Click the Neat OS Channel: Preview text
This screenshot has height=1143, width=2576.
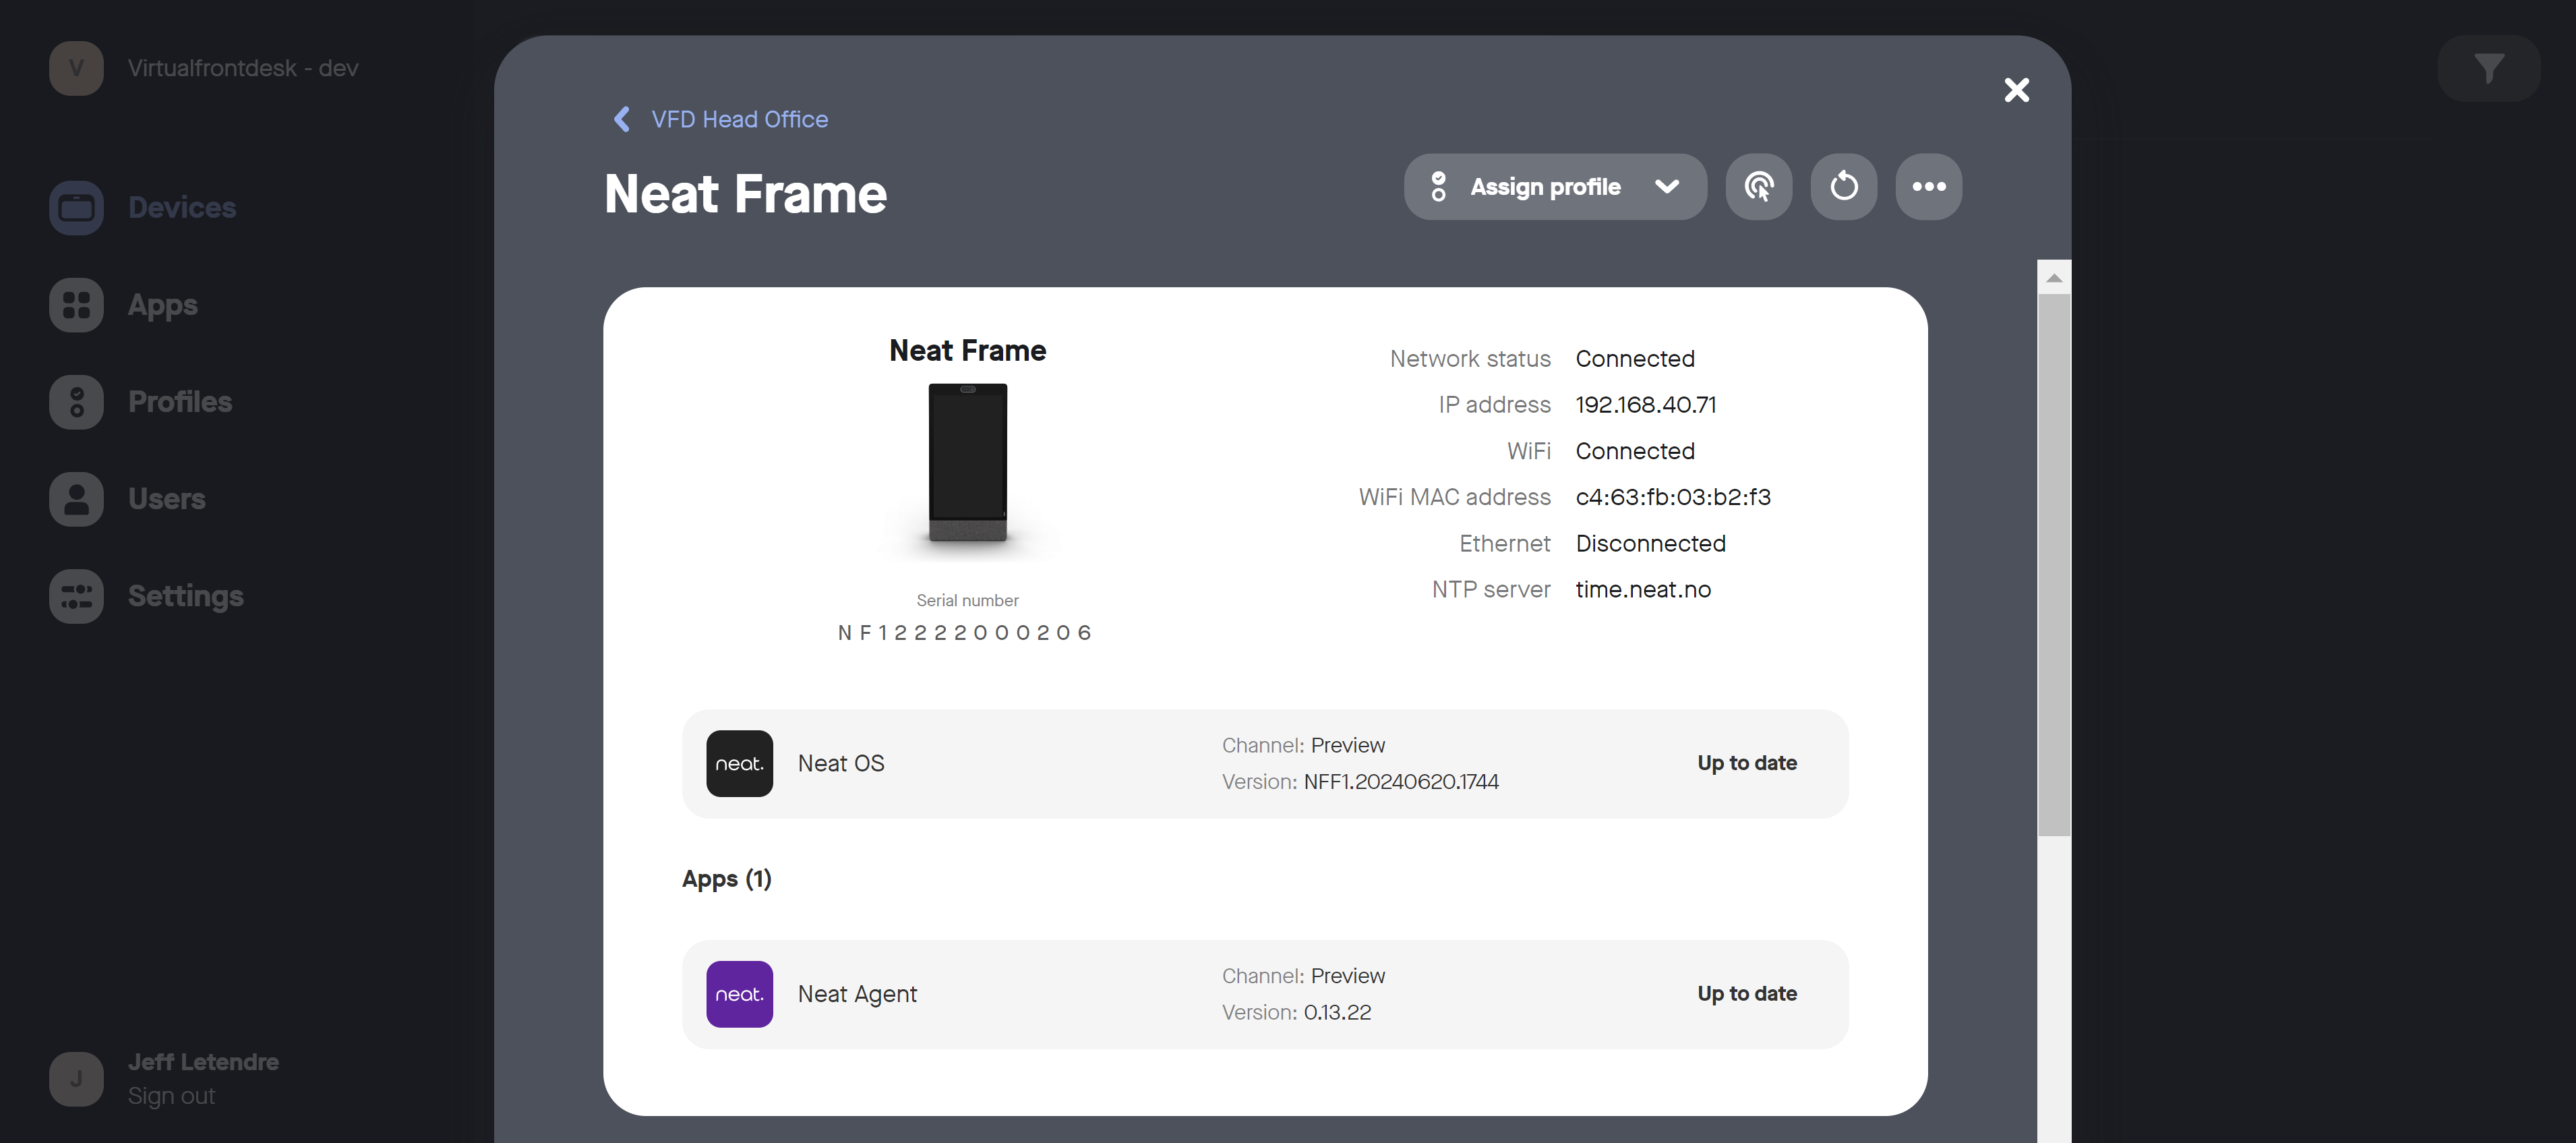pos(1303,746)
